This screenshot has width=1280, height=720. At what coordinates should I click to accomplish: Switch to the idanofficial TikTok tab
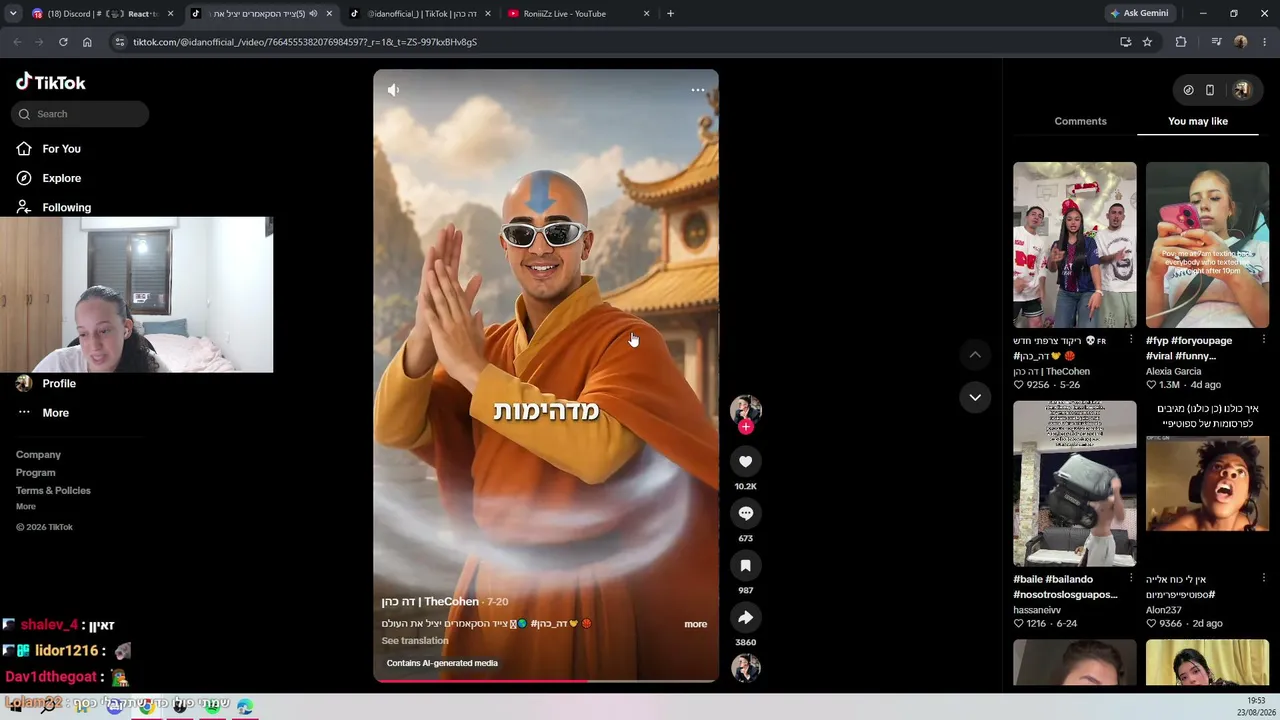420,14
